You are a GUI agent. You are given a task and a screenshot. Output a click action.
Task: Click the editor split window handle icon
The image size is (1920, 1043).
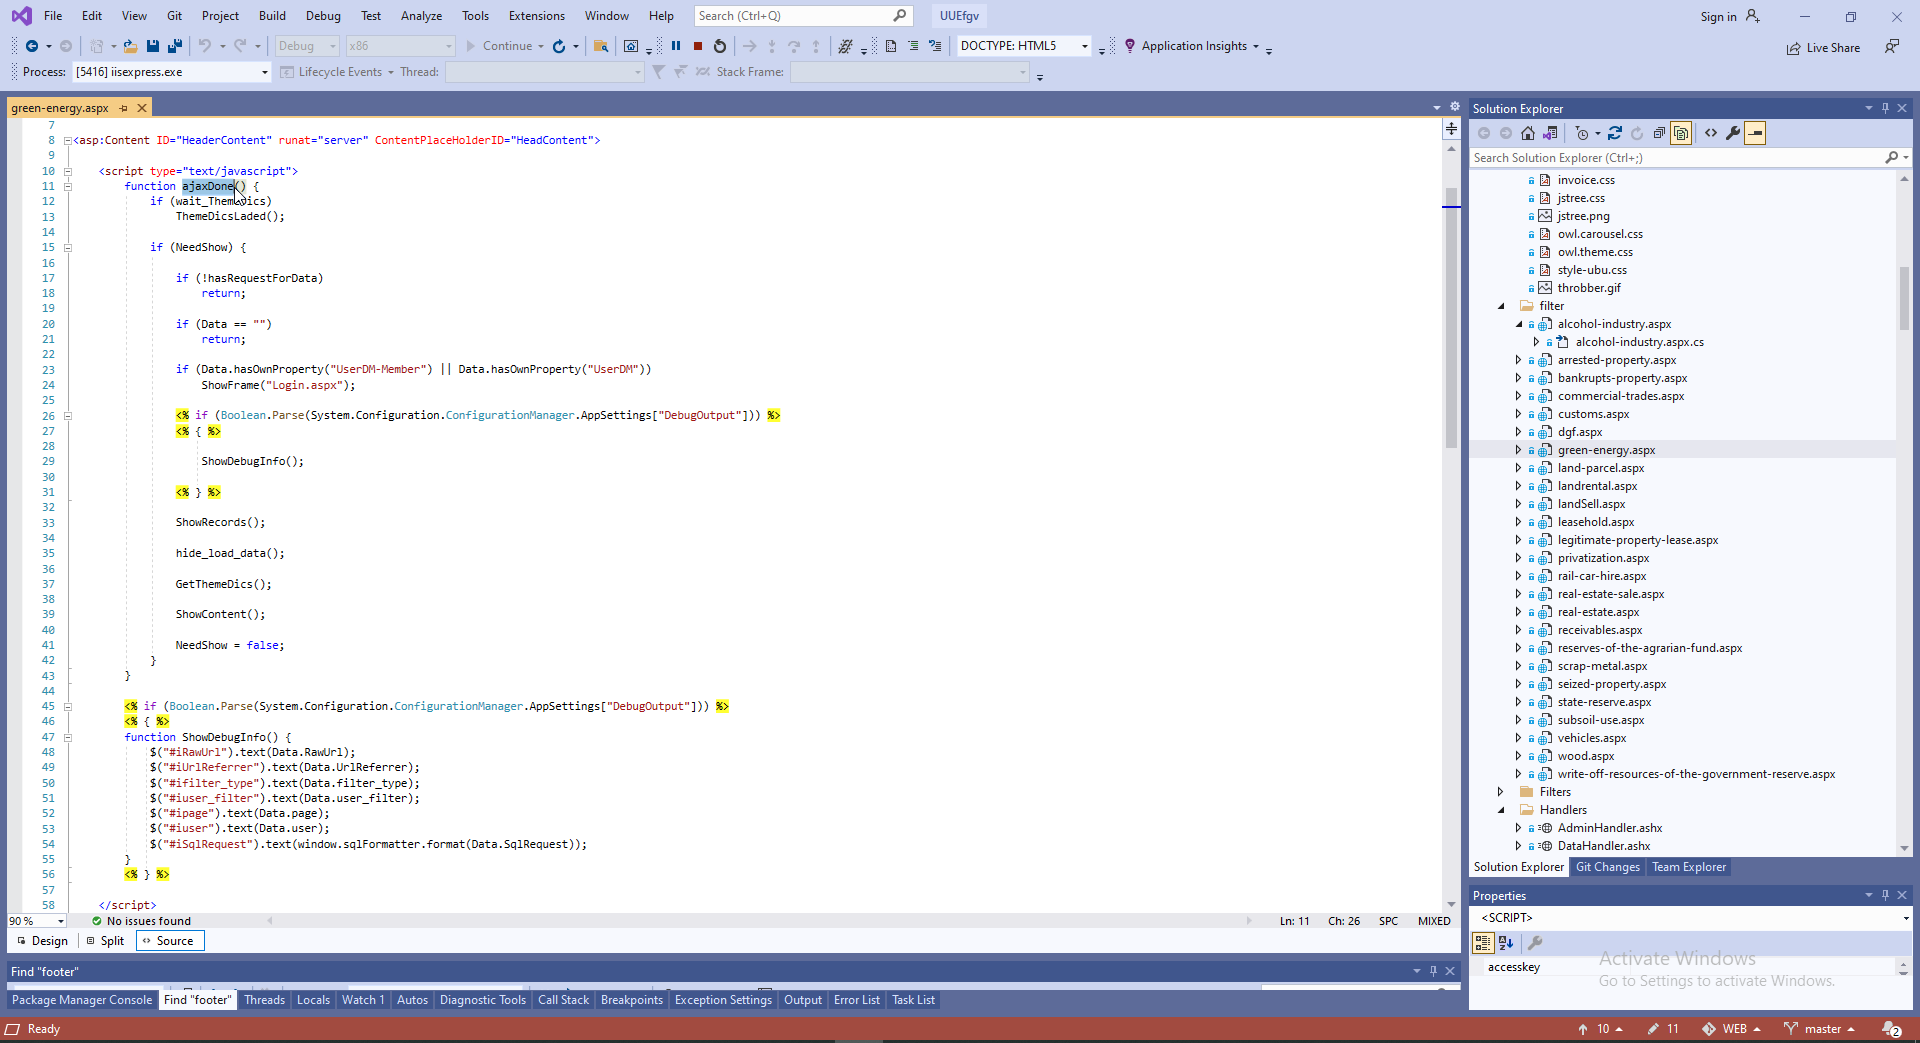pos(1451,128)
